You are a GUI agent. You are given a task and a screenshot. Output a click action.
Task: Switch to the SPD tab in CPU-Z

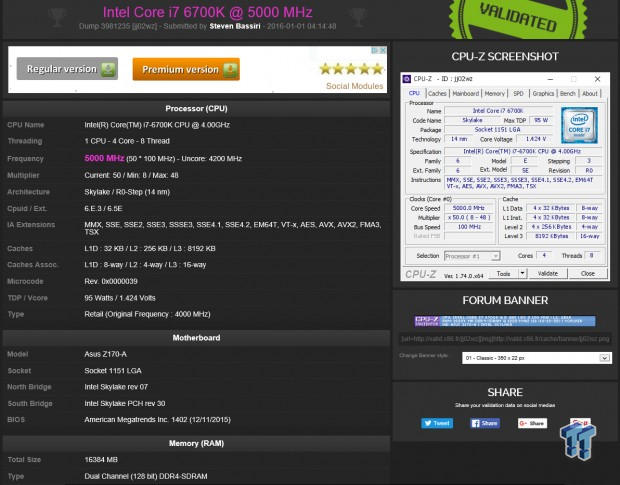pyautogui.click(x=518, y=94)
